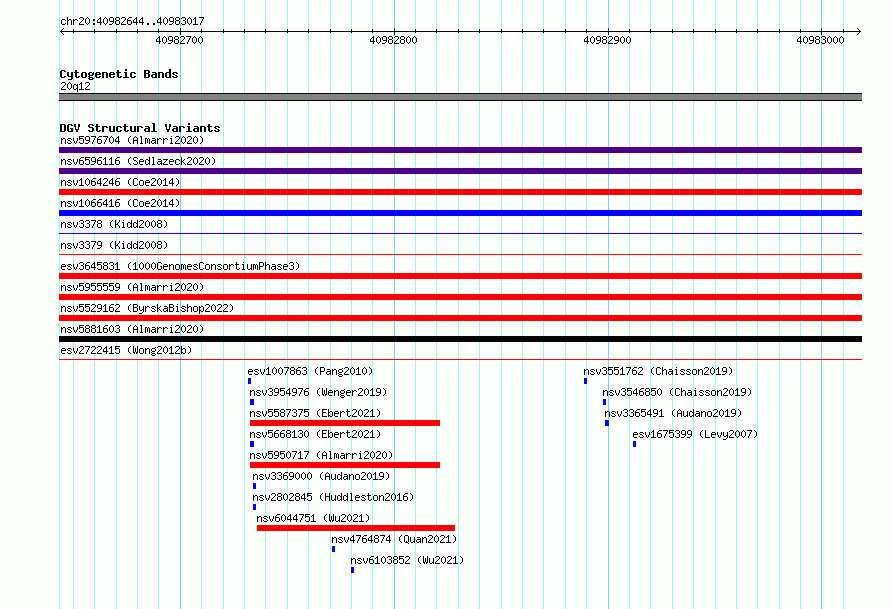
Task: Select the purple bar under nsv5976704
Action: point(460,150)
